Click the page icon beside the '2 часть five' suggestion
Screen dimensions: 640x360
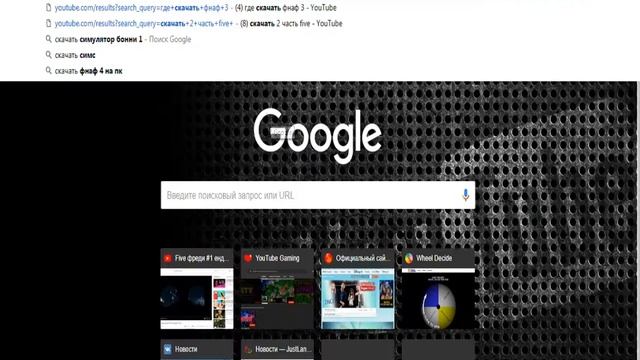[x=48, y=23]
